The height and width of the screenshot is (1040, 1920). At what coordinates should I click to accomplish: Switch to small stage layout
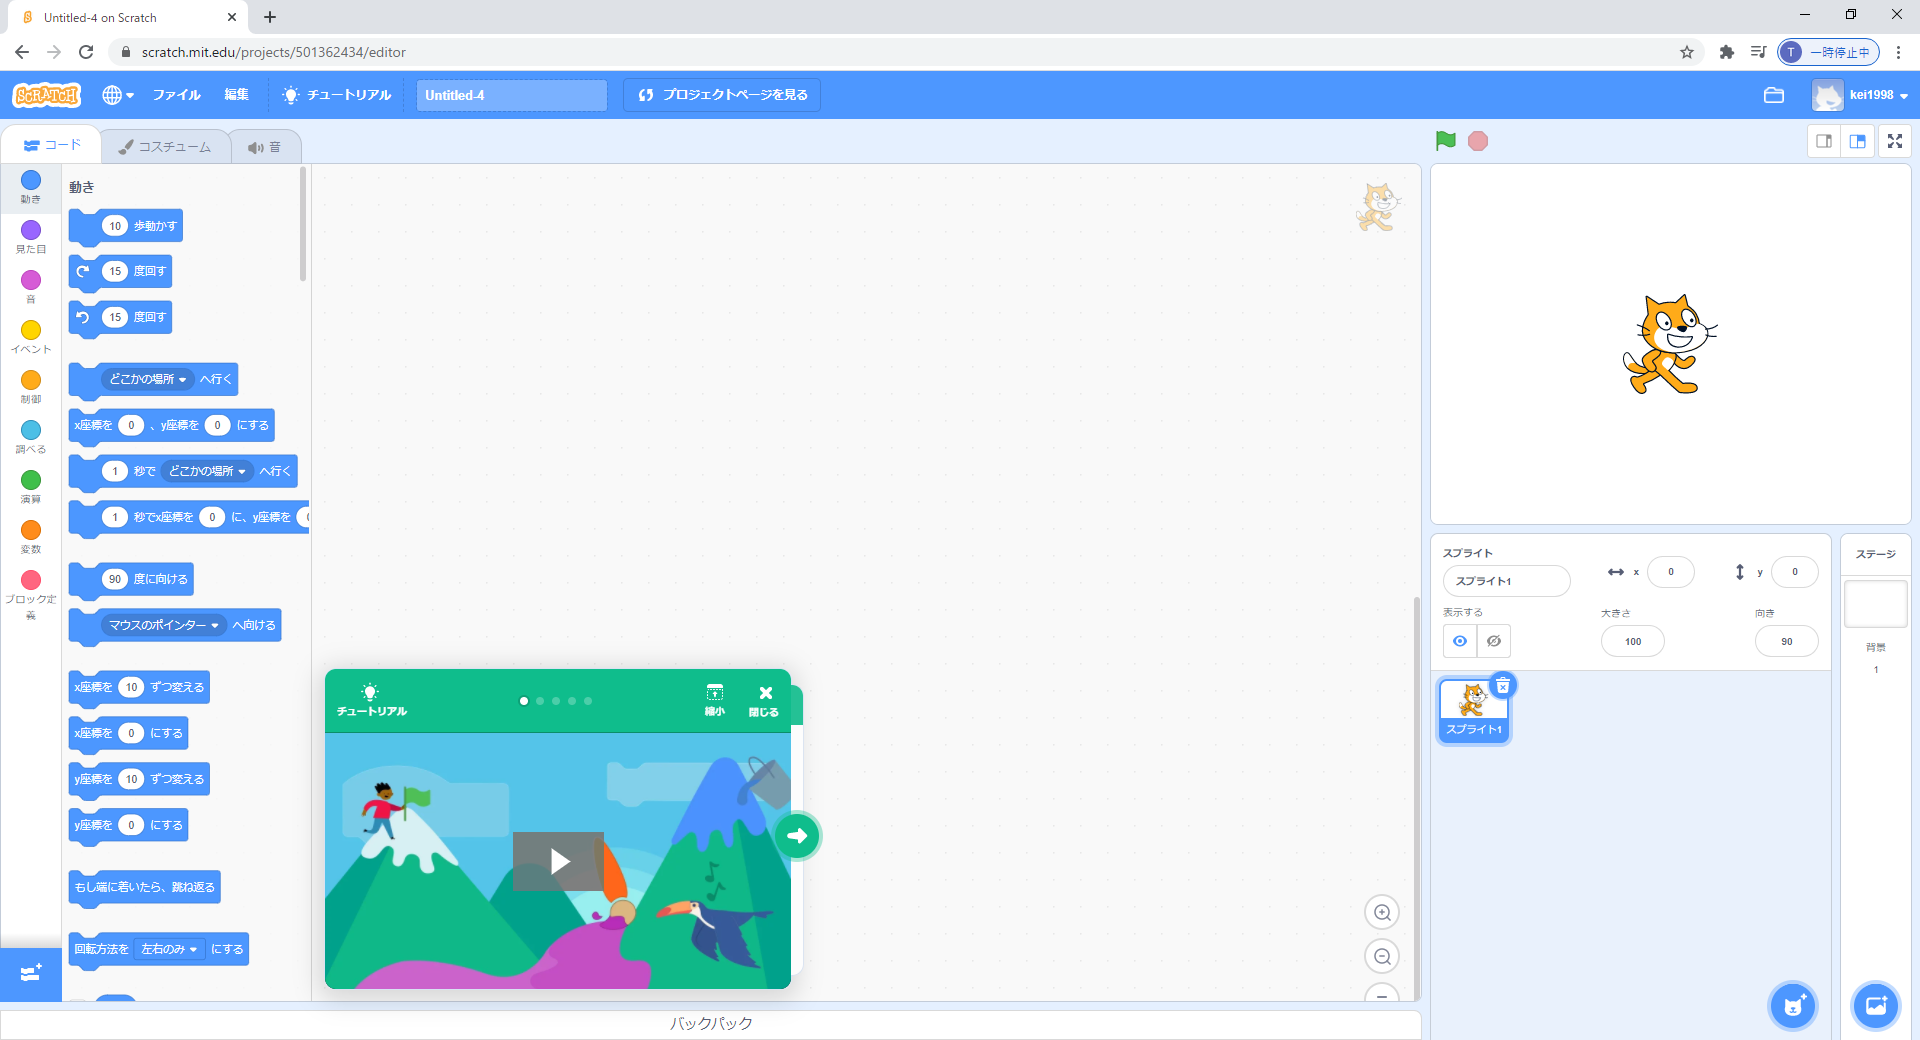click(1824, 141)
